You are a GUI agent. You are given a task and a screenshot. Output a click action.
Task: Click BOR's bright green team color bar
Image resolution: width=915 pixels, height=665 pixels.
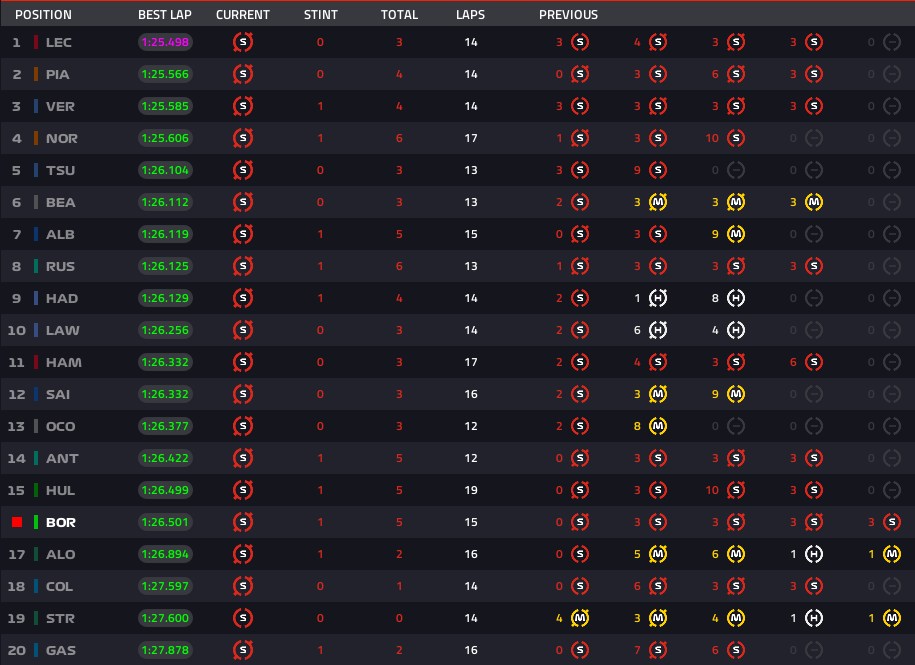(36, 522)
